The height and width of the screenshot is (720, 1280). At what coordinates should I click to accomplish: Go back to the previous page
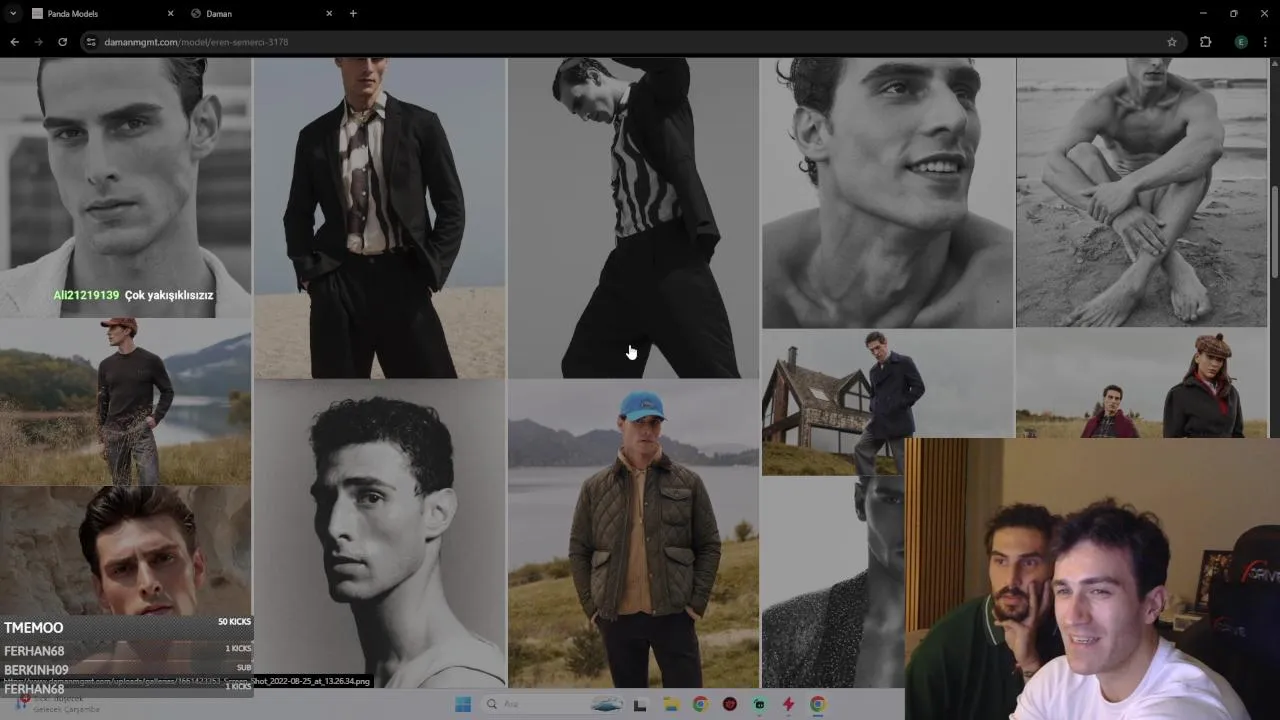pos(14,42)
